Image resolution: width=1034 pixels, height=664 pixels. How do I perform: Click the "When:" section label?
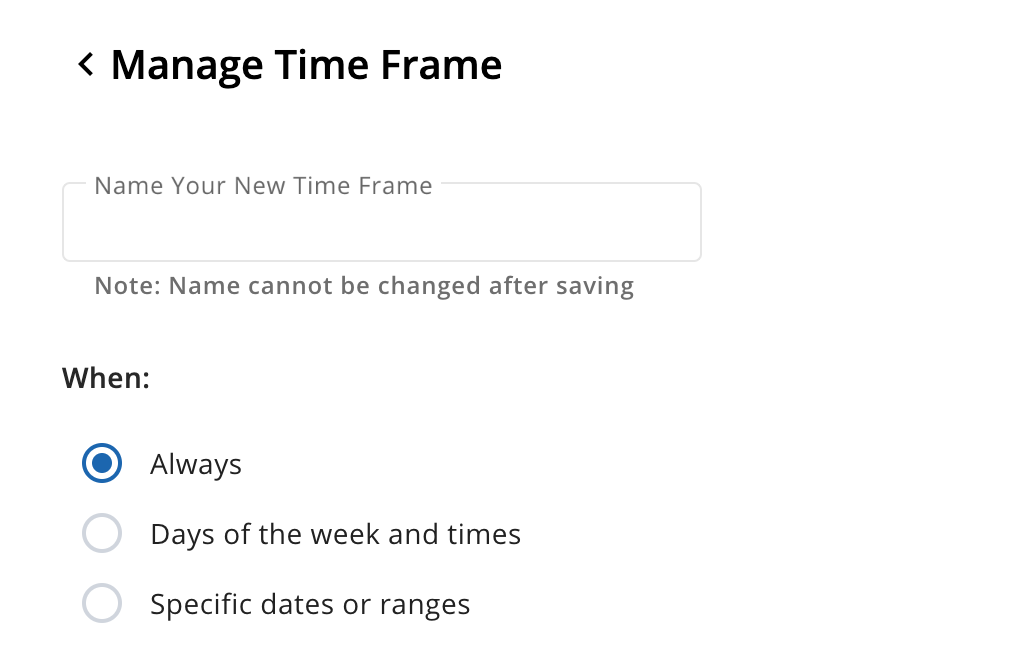106,378
